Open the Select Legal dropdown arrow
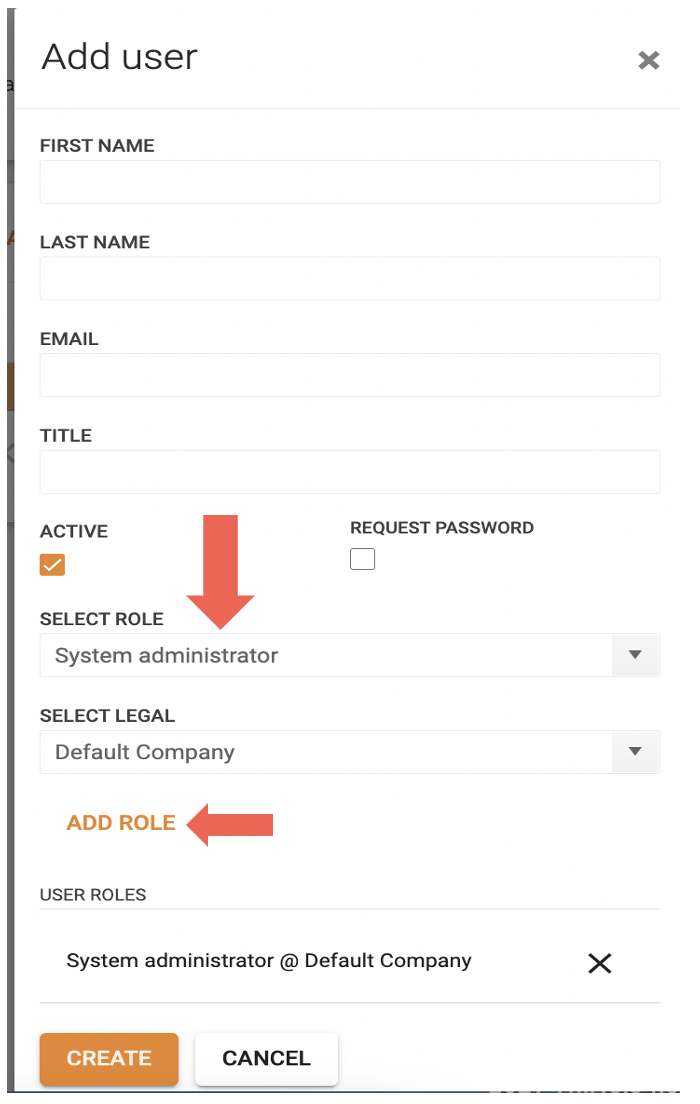 coord(635,751)
